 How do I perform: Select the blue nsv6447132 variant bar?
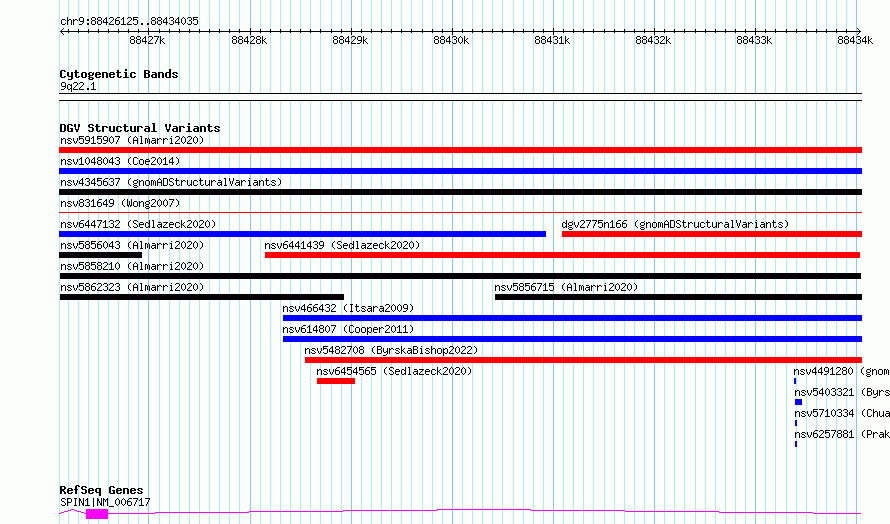click(x=303, y=234)
